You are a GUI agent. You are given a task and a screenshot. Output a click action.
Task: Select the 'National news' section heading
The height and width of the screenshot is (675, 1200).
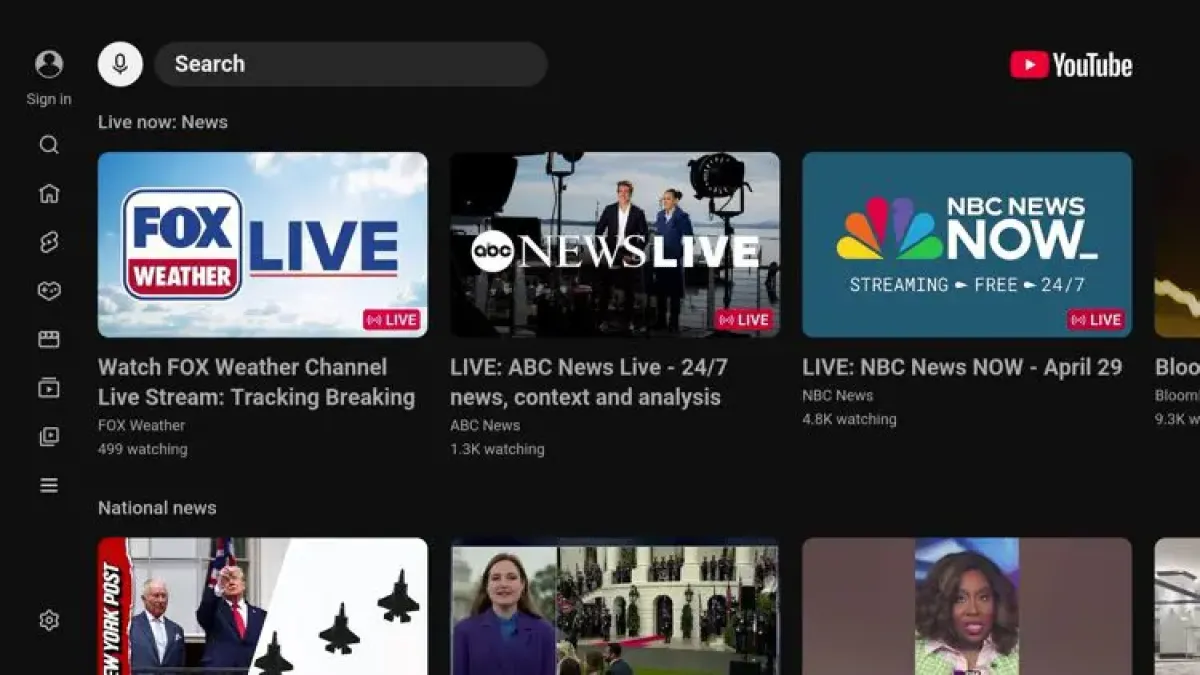pos(157,508)
